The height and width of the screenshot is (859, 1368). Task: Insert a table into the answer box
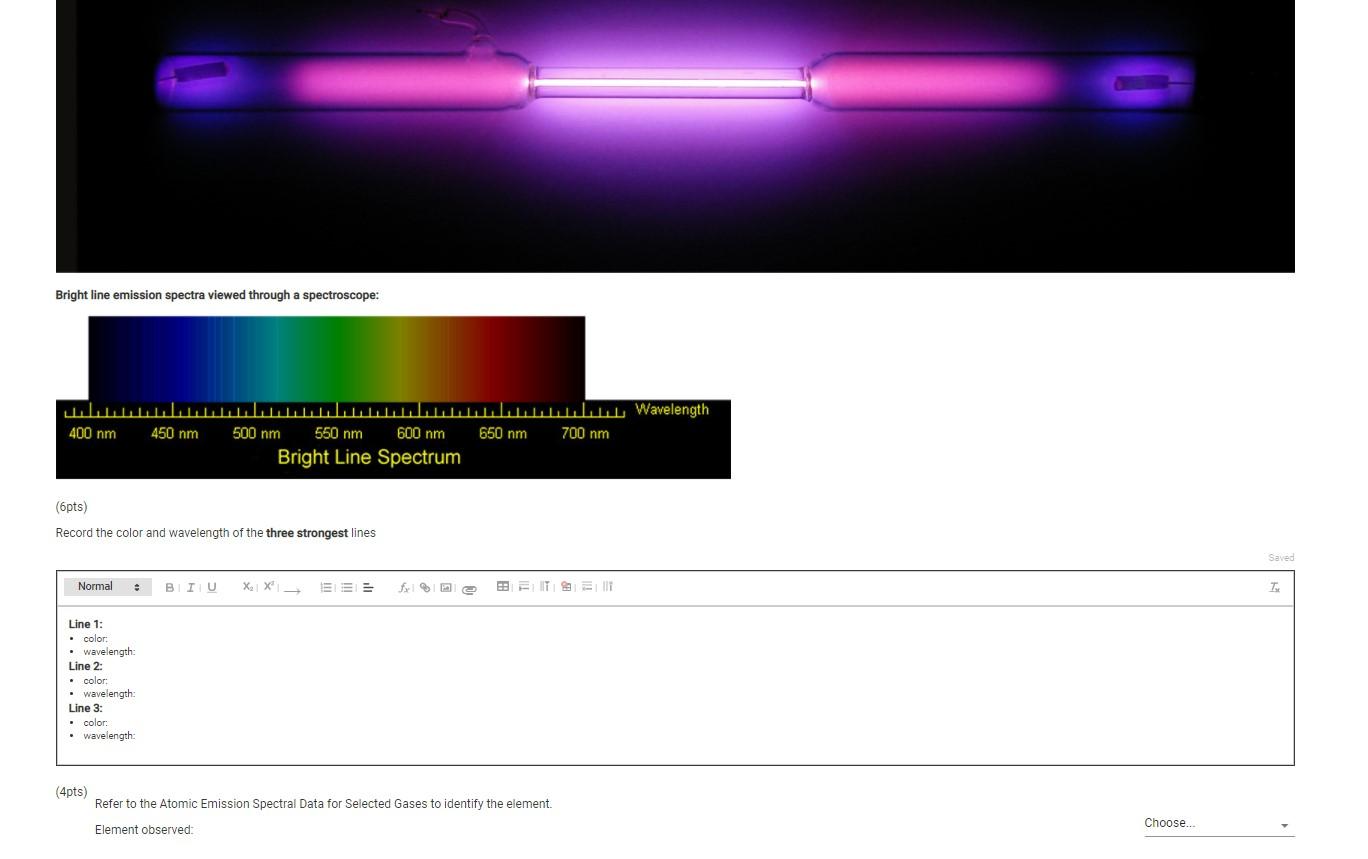tap(503, 587)
